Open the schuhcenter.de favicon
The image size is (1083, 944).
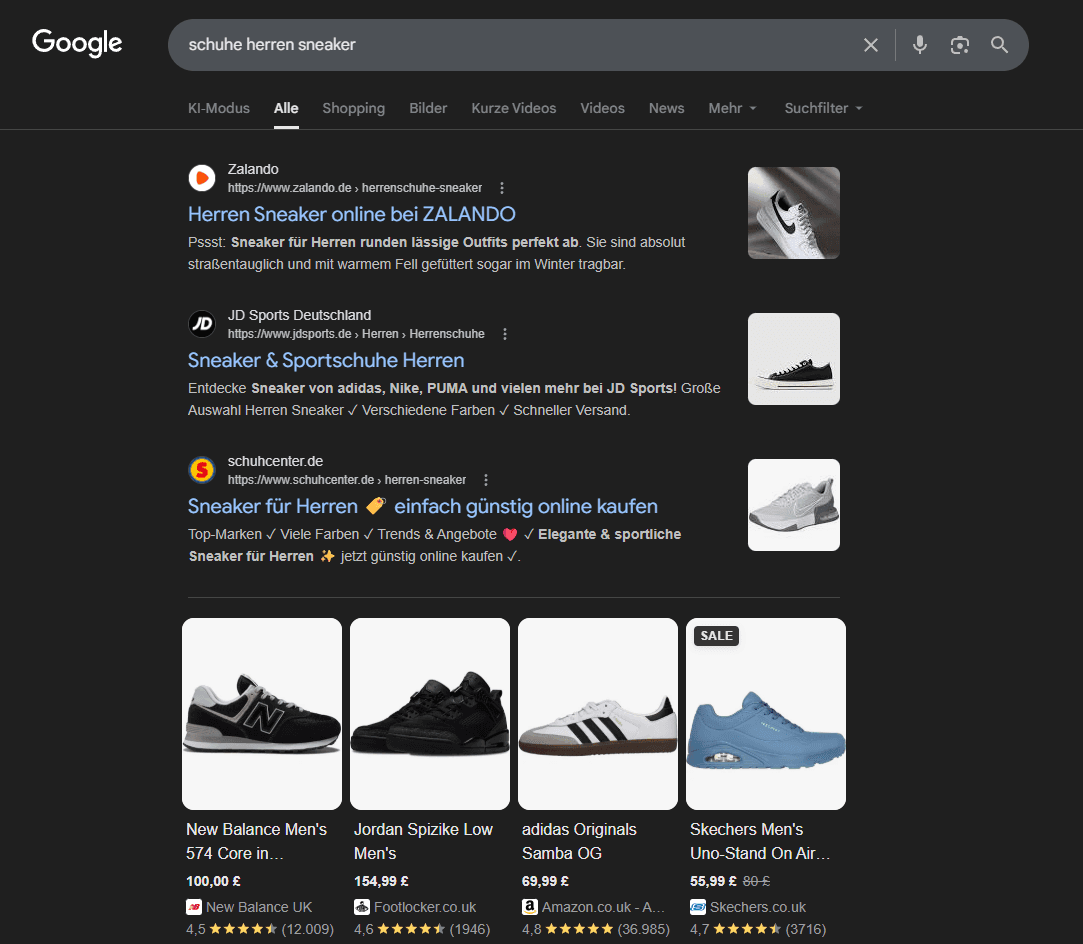pos(202,470)
